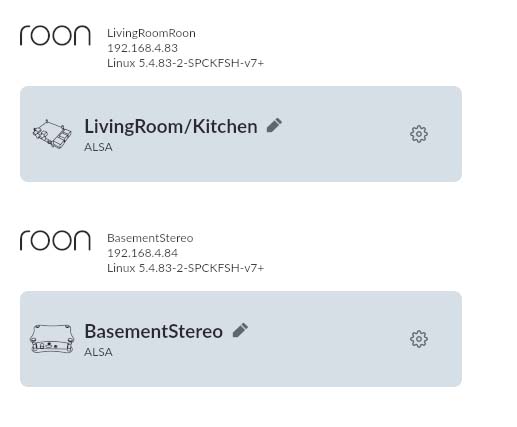This screenshot has width=517, height=427.
Task: Click Linux kernel version under BasementStereo host
Action: (x=185, y=268)
